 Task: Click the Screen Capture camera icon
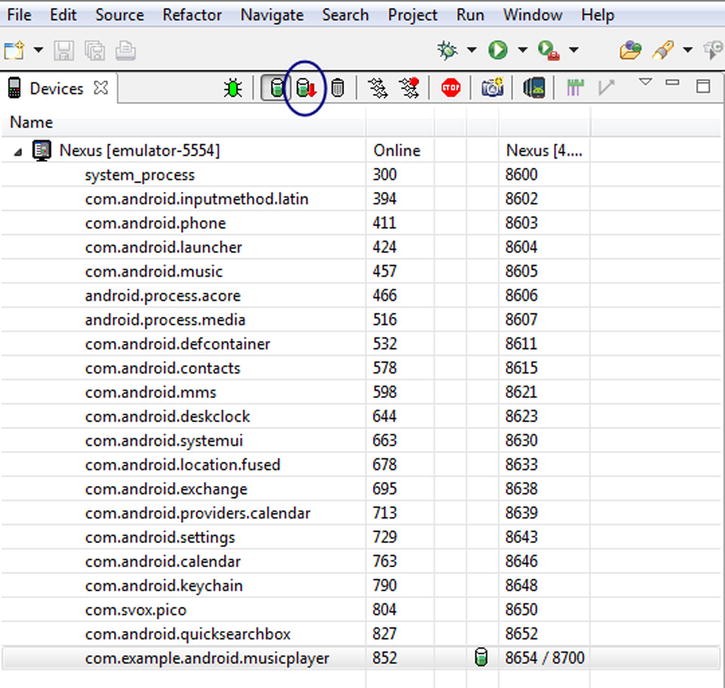[492, 87]
